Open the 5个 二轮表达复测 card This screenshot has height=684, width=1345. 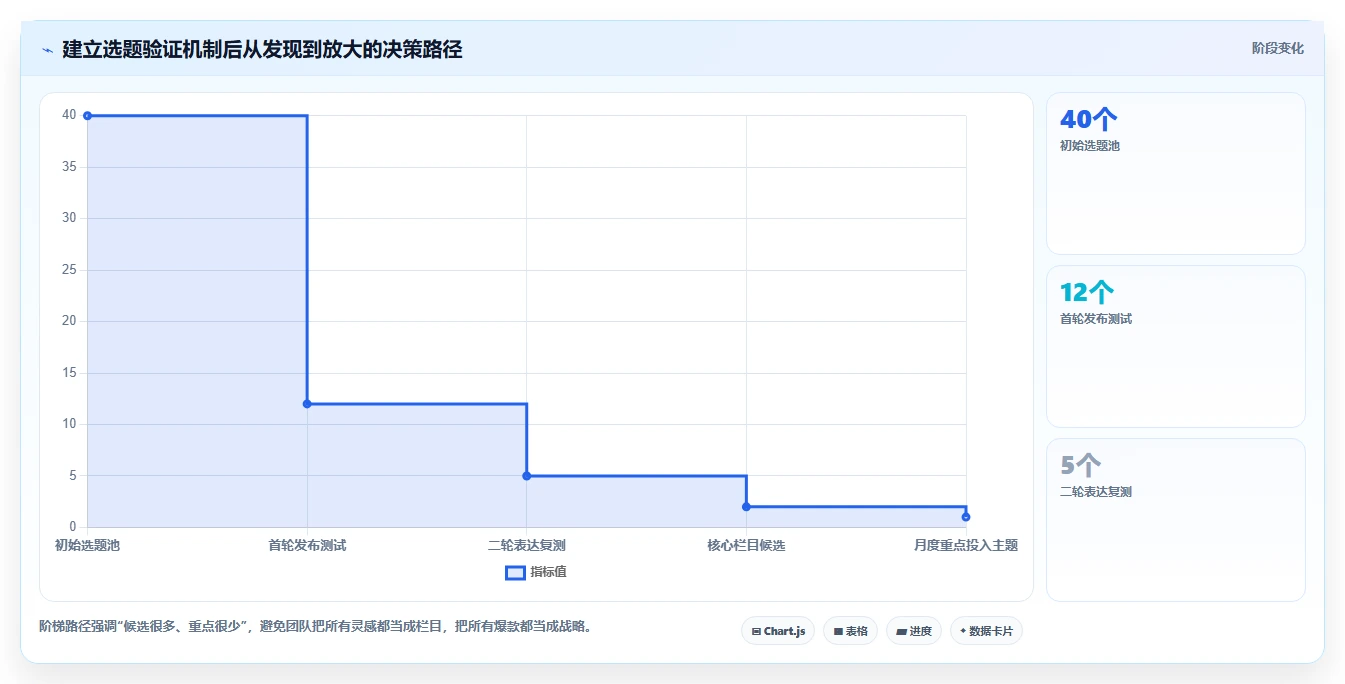point(1176,520)
